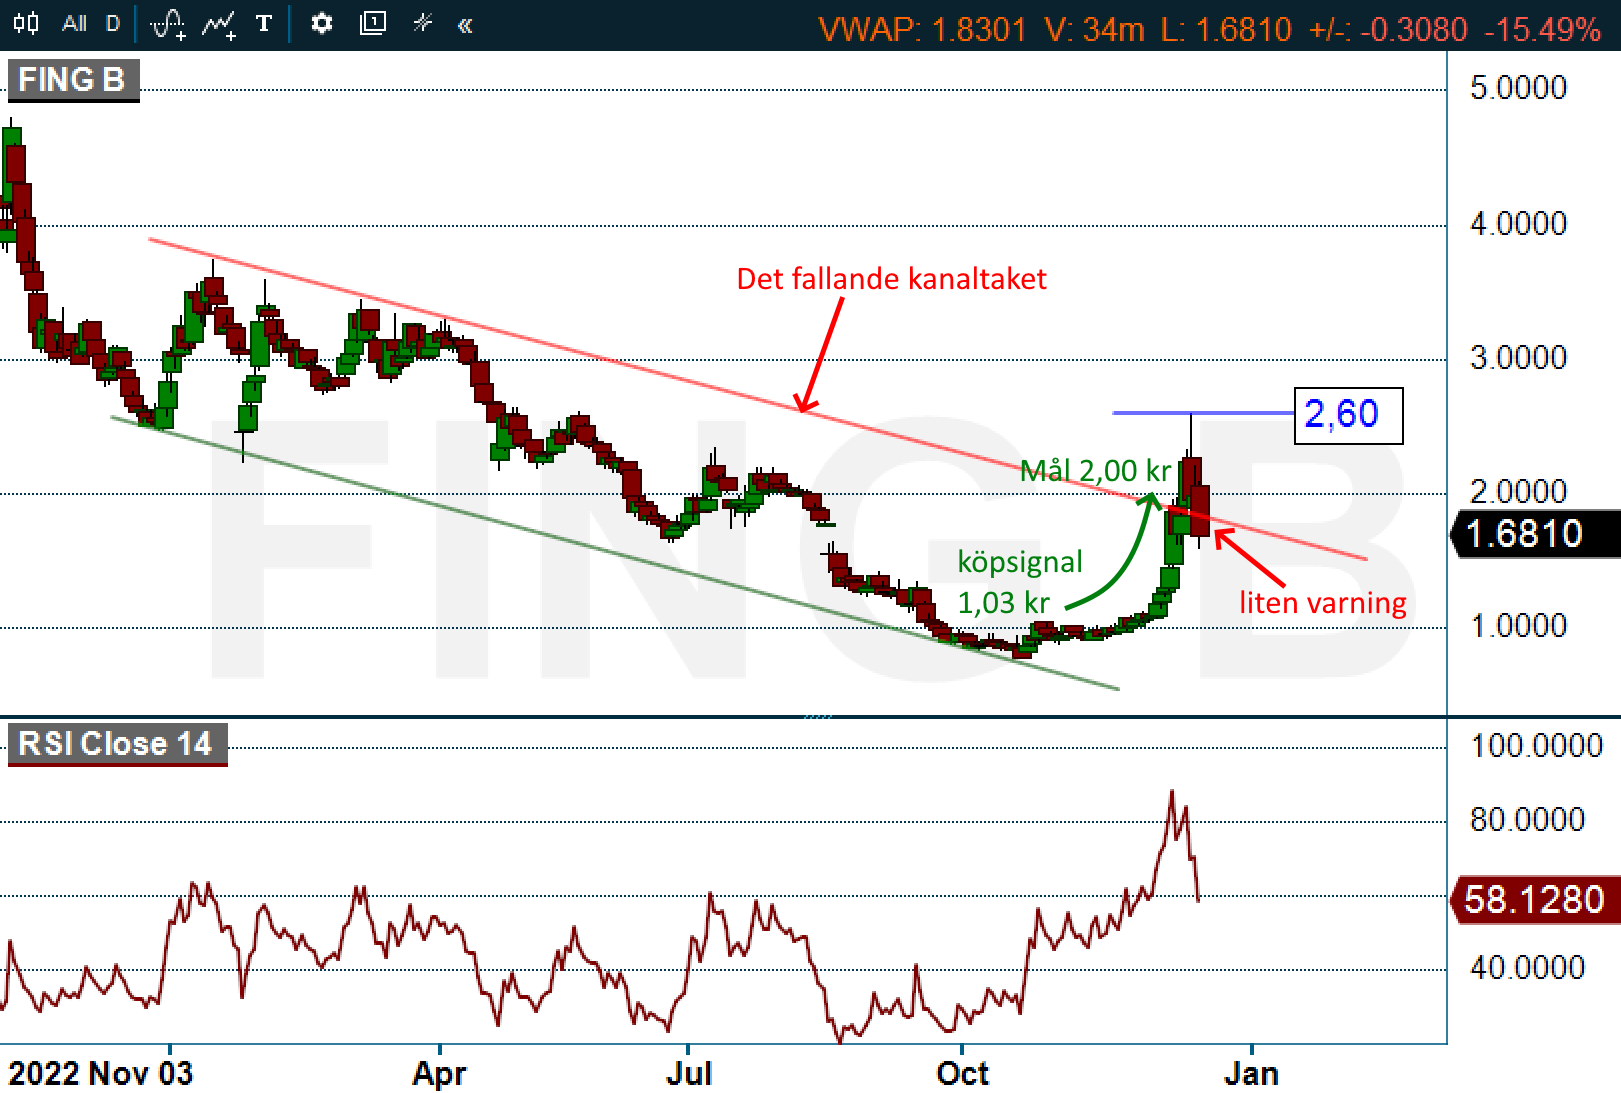This screenshot has width=1621, height=1093.
Task: Click the 'Mål 2,00 kr' annotation text
Action: (x=1095, y=471)
